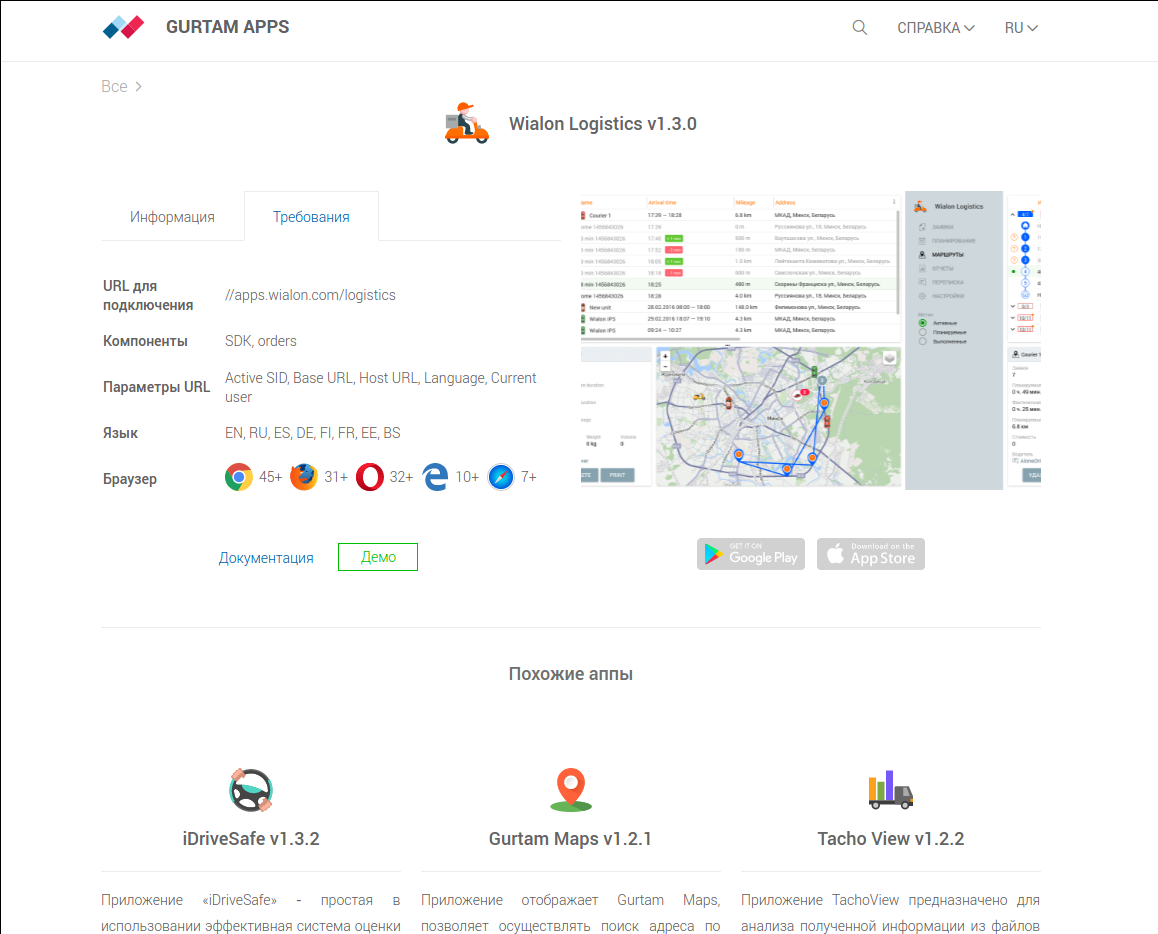Click the Google Play store badge

coord(751,554)
